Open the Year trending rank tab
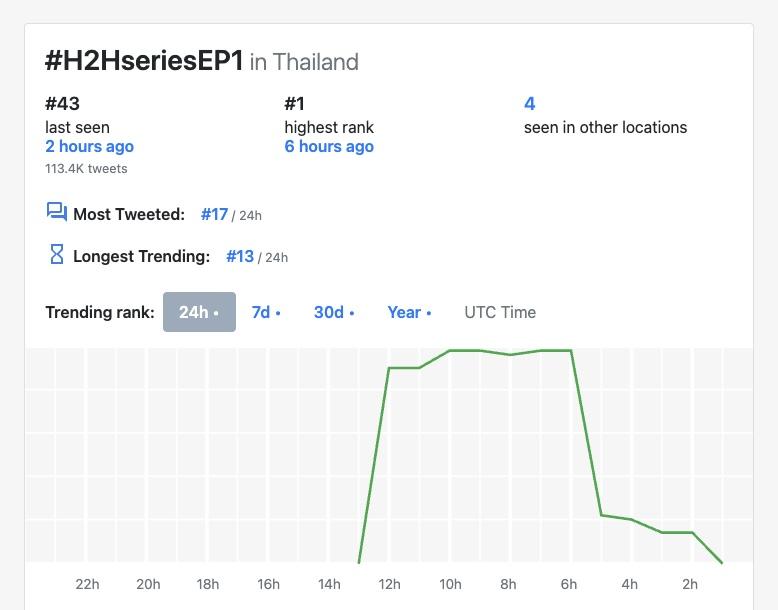Image resolution: width=778 pixels, height=610 pixels. 409,312
